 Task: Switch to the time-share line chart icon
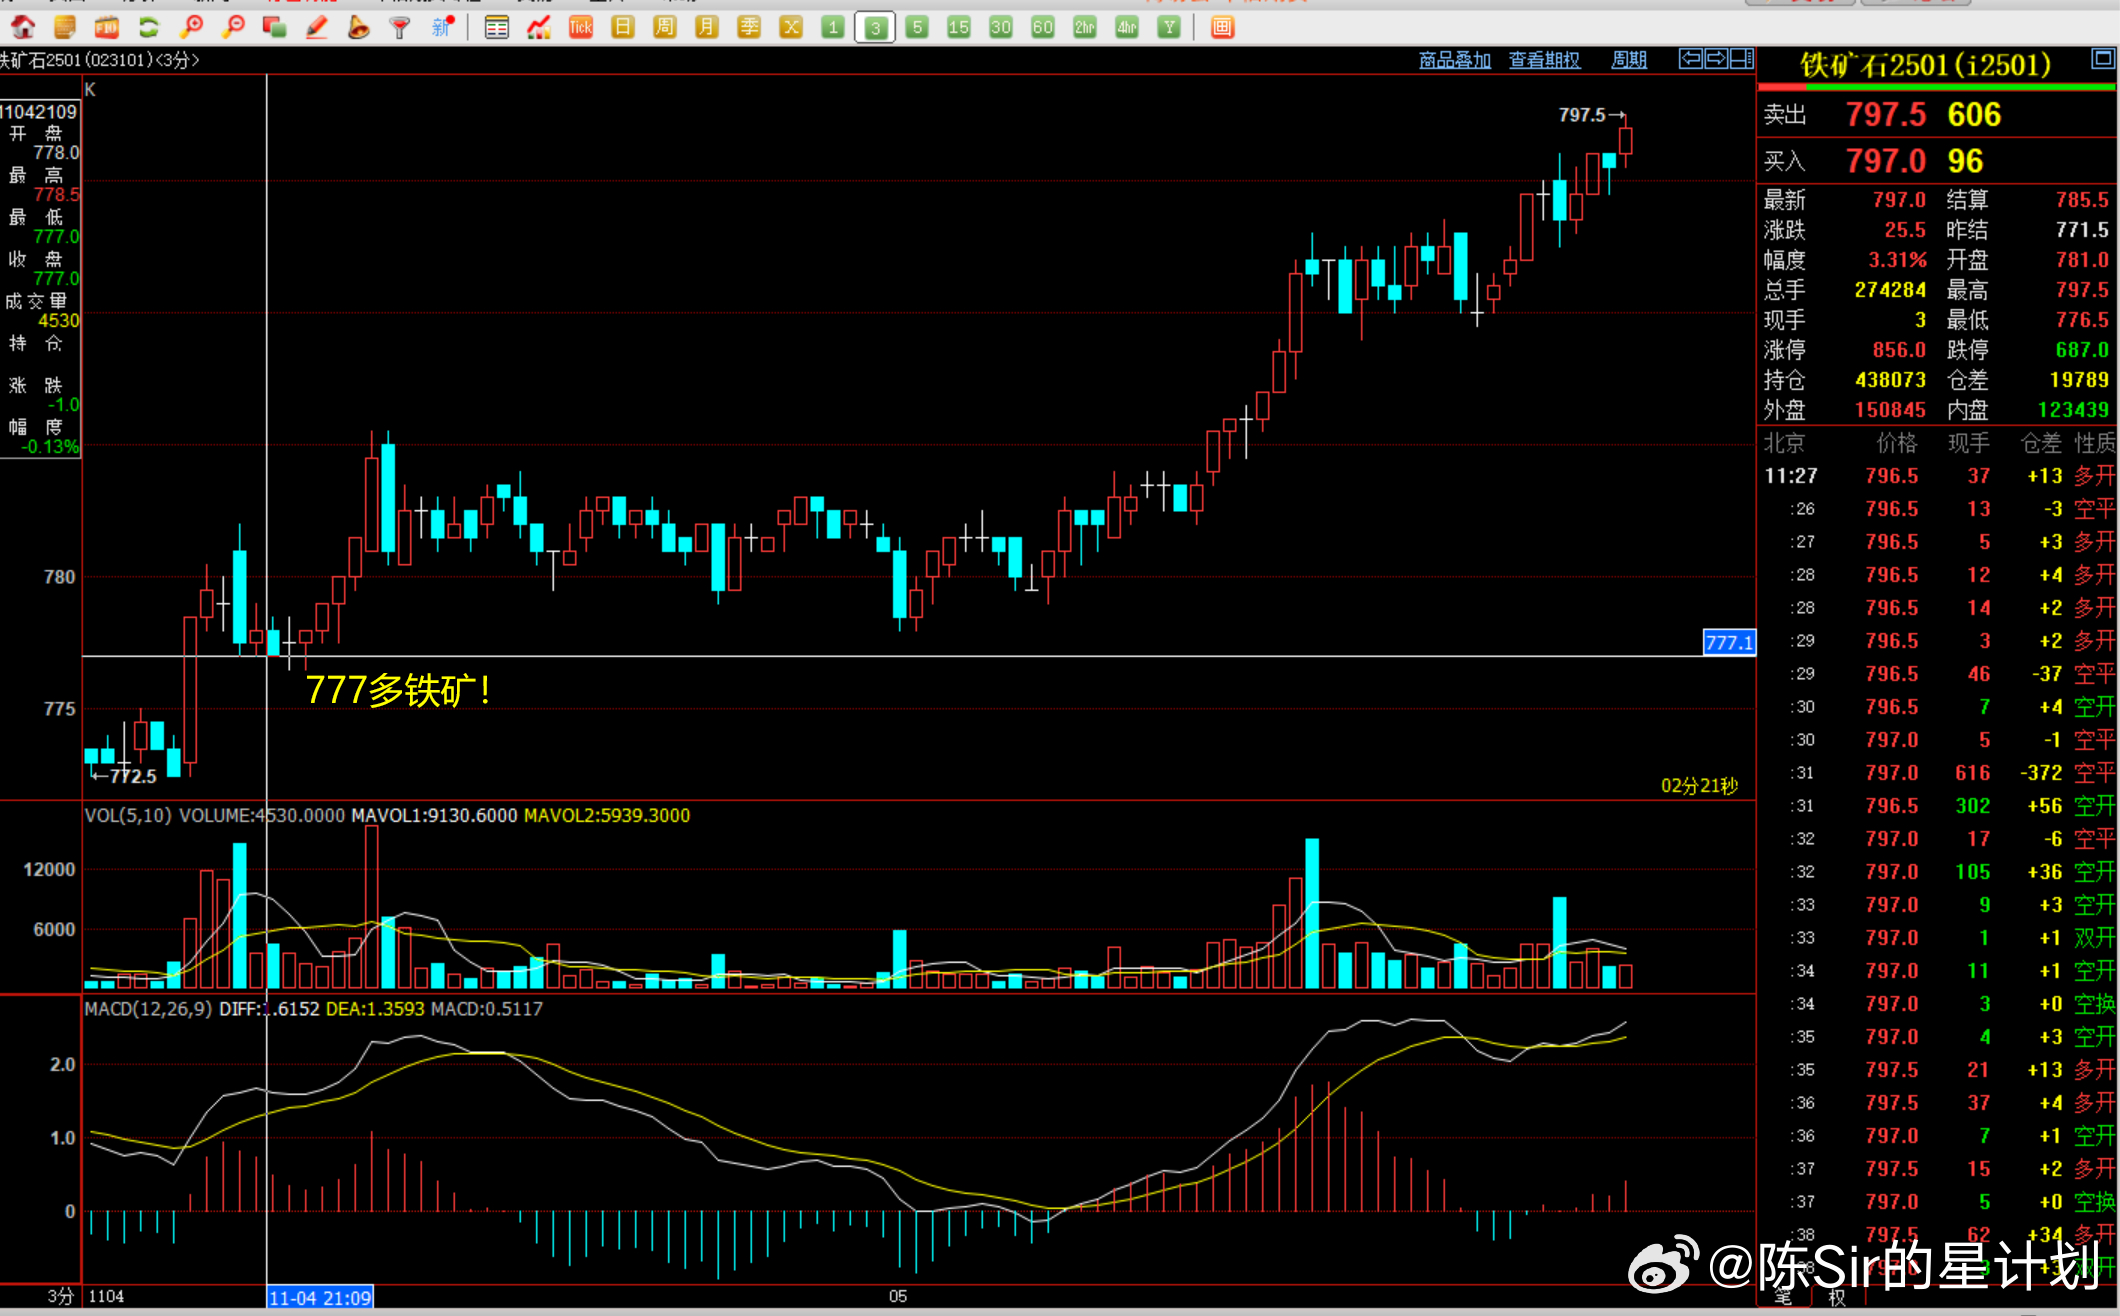[x=538, y=27]
